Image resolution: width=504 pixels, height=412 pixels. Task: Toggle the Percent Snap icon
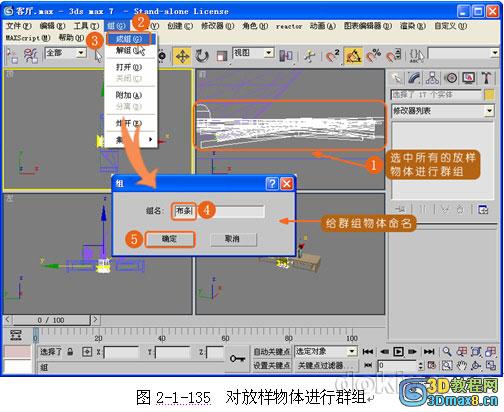373,56
